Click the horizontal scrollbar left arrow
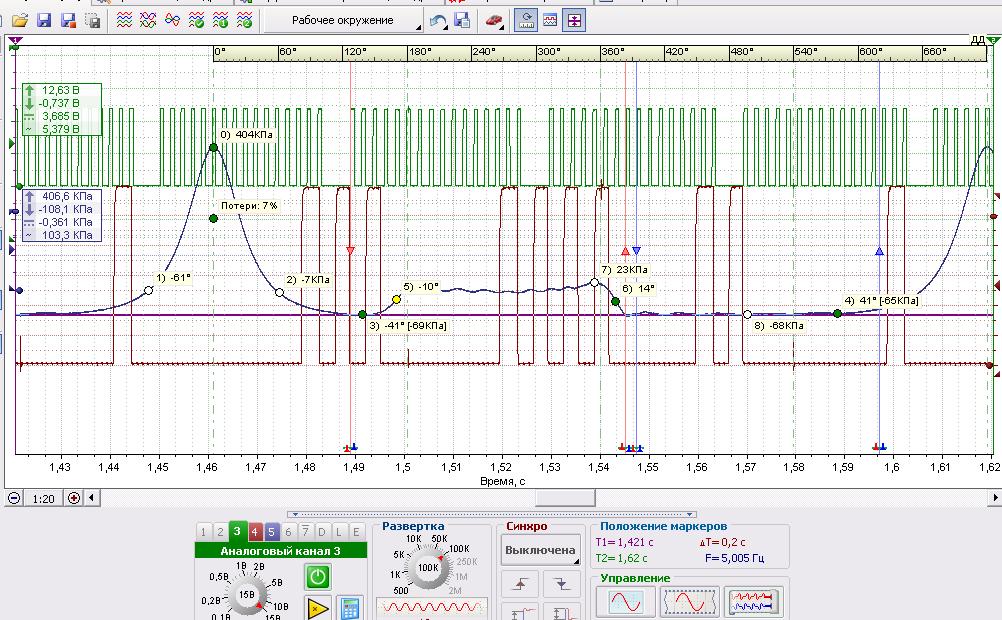Viewport: 1002px width, 620px height. tap(92, 498)
